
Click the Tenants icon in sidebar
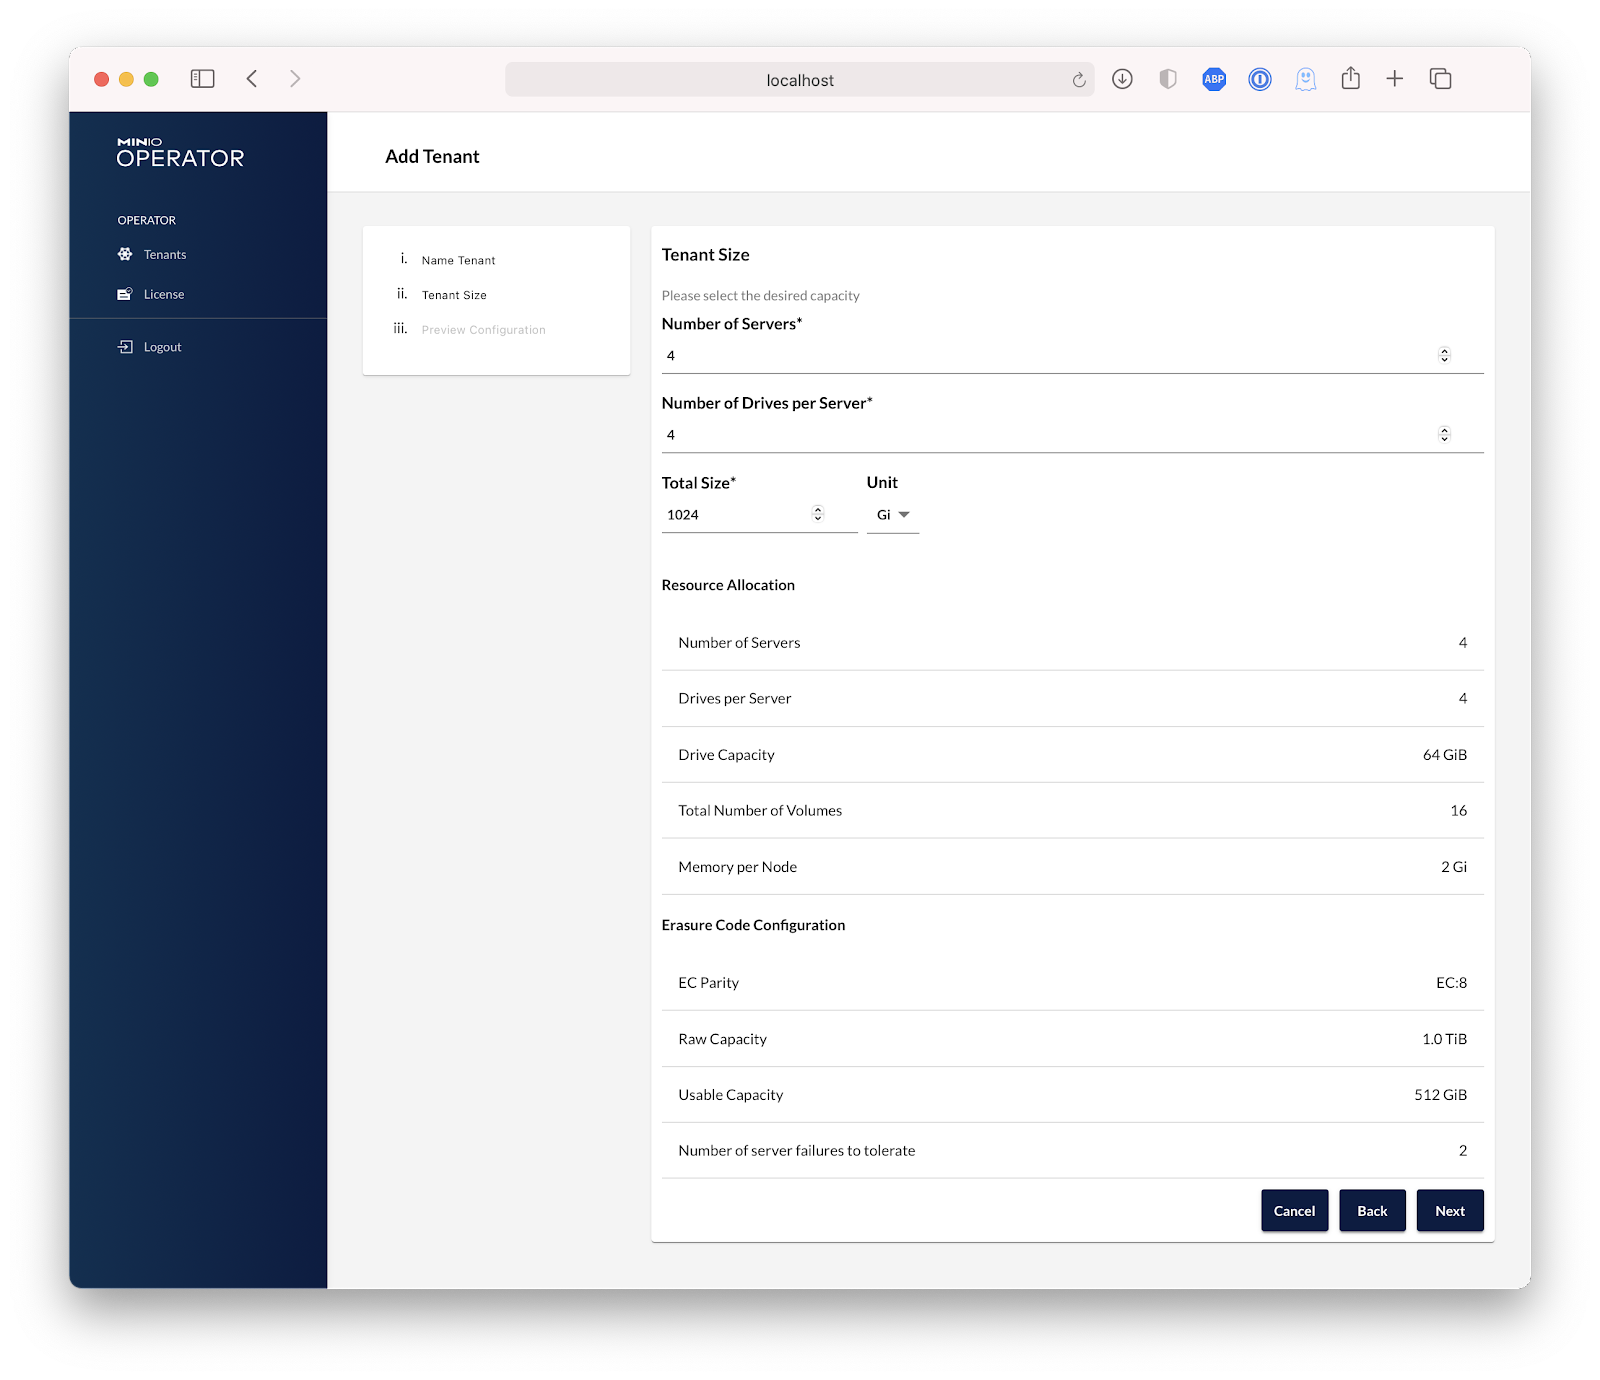click(x=125, y=254)
